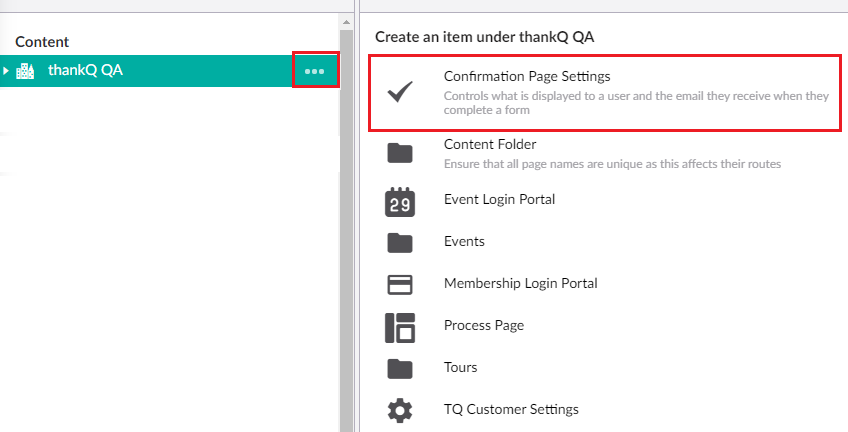This screenshot has width=848, height=432.
Task: Click the Event Login Portal calendar icon
Action: tap(400, 202)
